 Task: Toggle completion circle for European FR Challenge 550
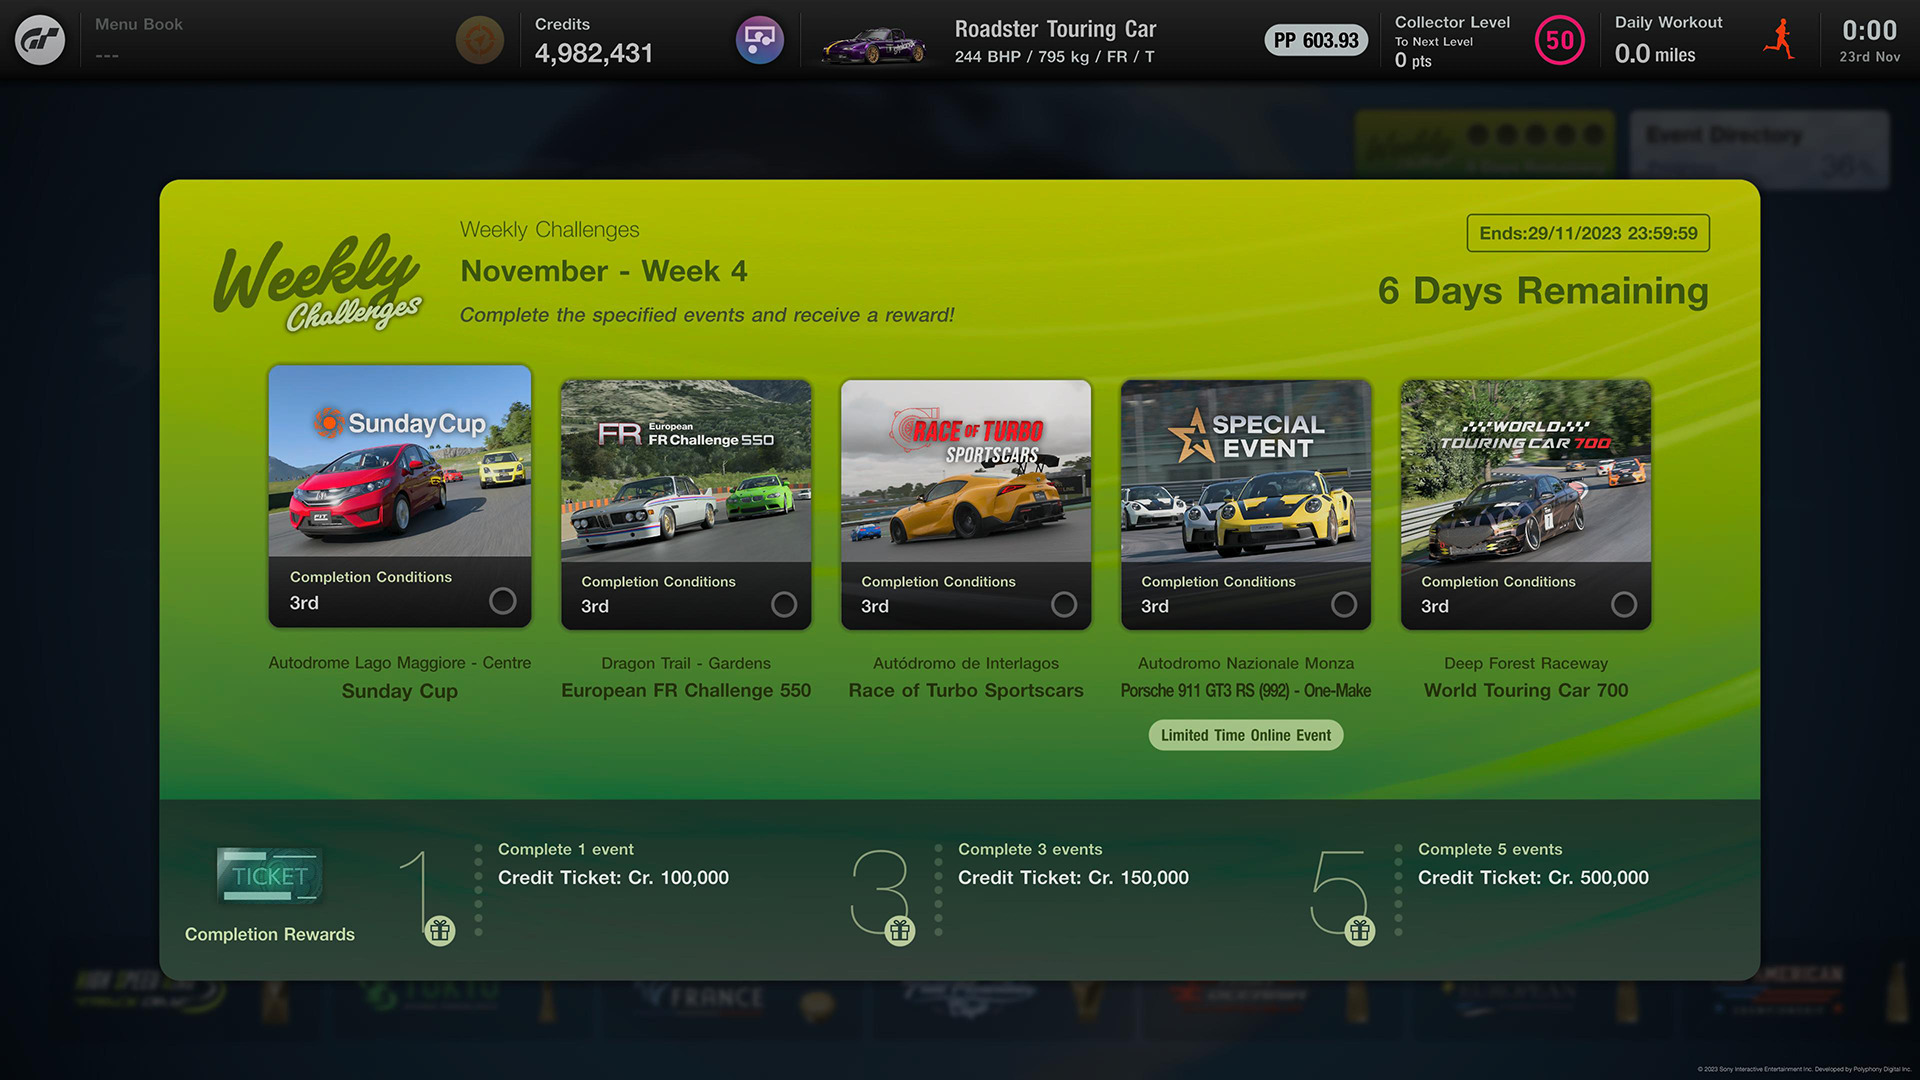click(x=785, y=603)
